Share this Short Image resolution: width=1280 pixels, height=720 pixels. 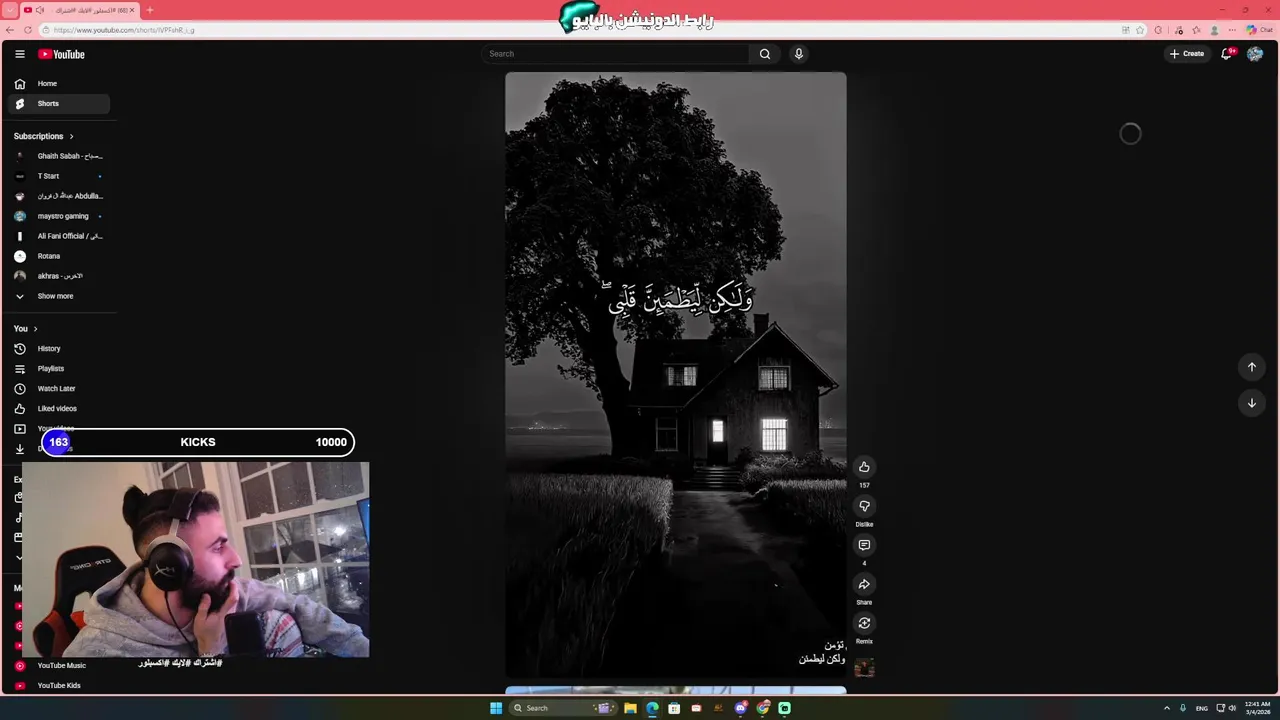click(864, 584)
